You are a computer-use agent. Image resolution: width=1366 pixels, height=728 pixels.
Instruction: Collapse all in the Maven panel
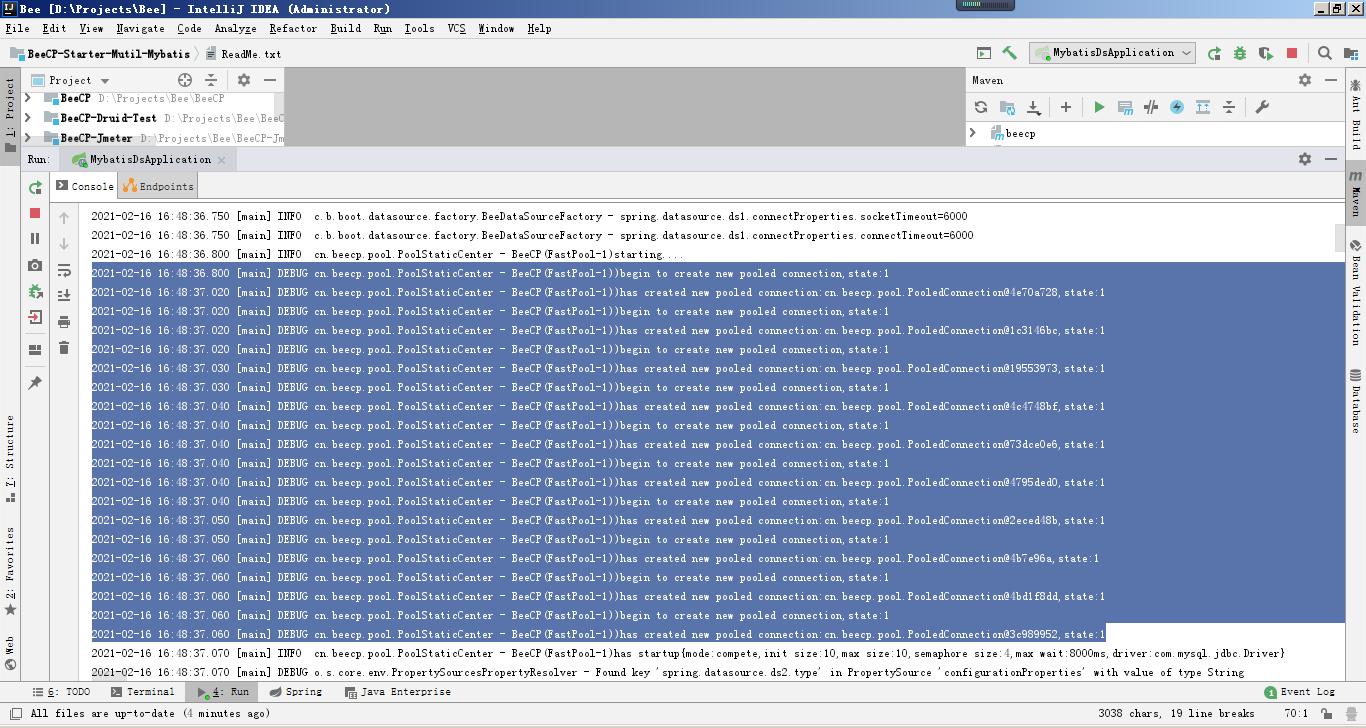coord(1229,107)
